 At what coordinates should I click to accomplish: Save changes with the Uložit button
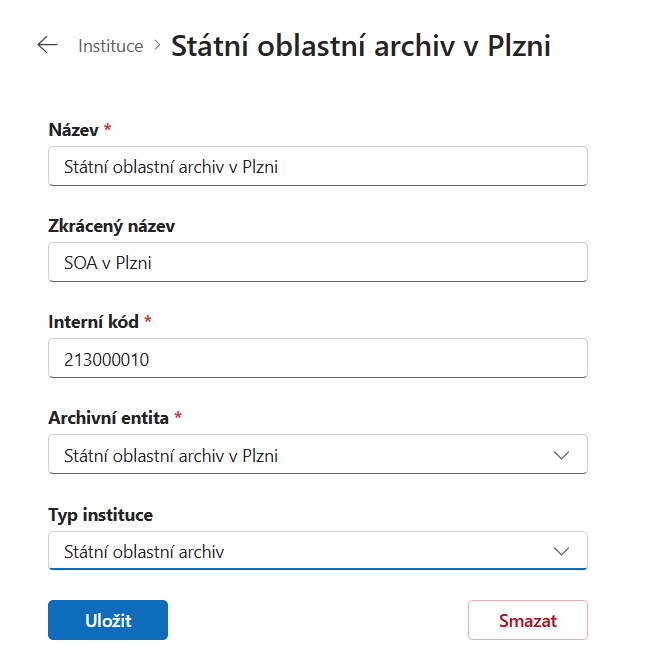click(x=108, y=620)
